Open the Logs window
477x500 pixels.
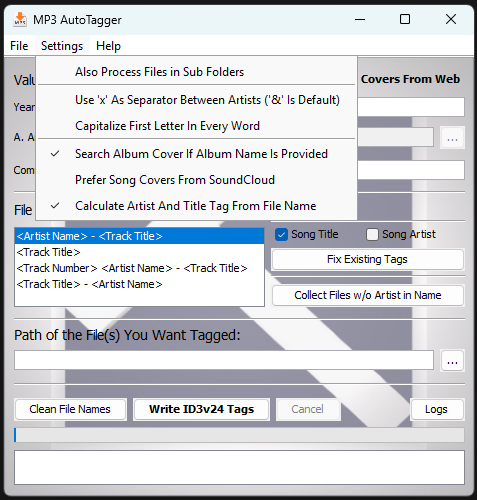click(436, 409)
